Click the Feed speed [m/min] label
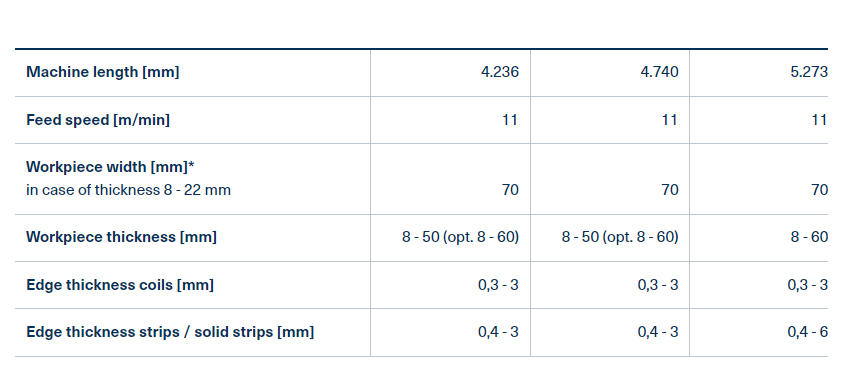Viewport: 851px width, 372px height. point(98,120)
